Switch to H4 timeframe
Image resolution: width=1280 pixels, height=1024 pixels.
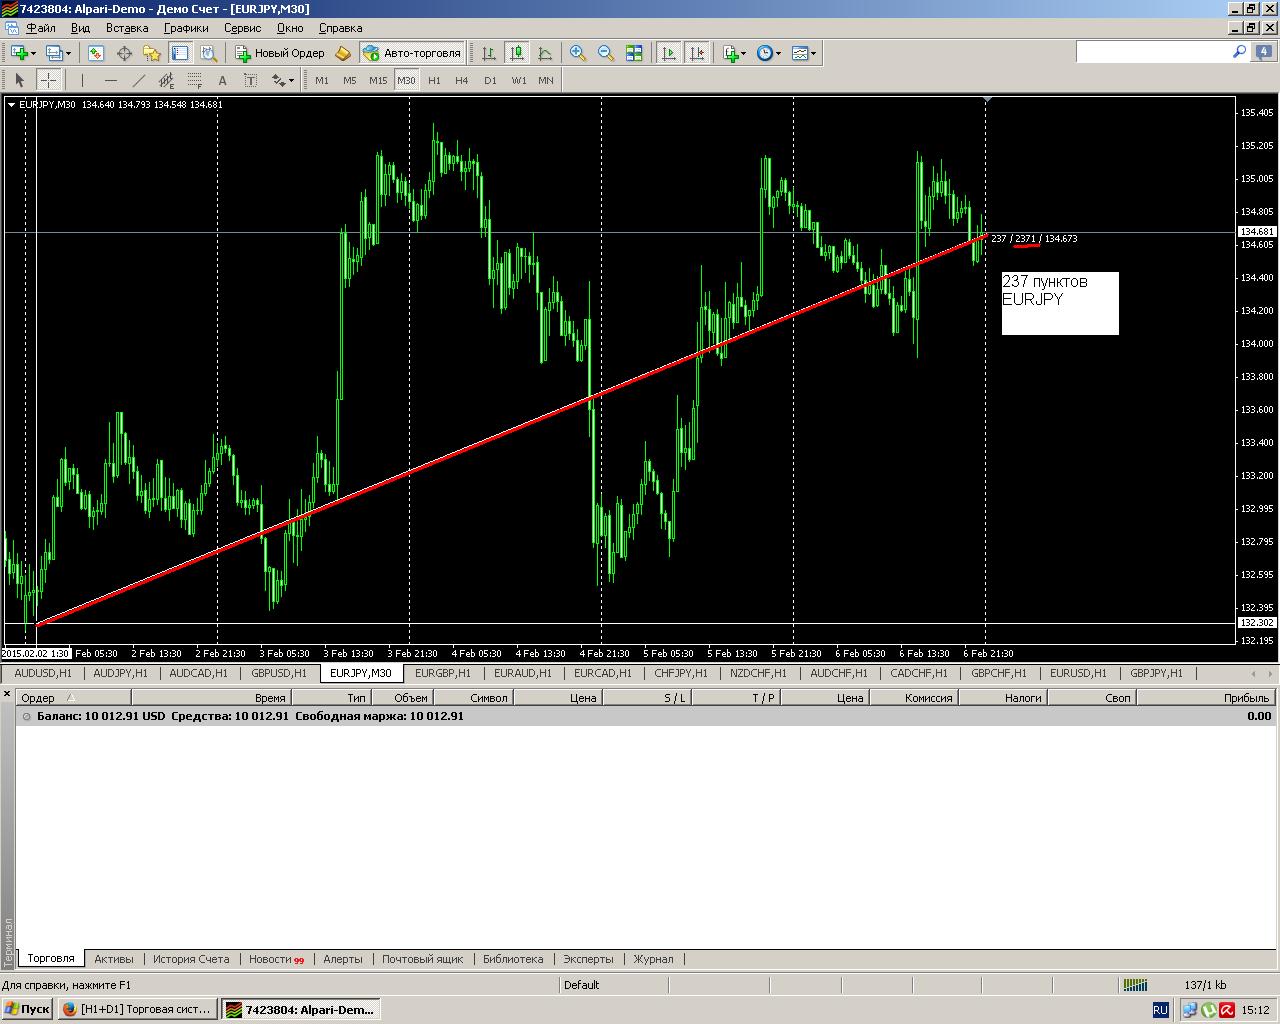pos(461,80)
